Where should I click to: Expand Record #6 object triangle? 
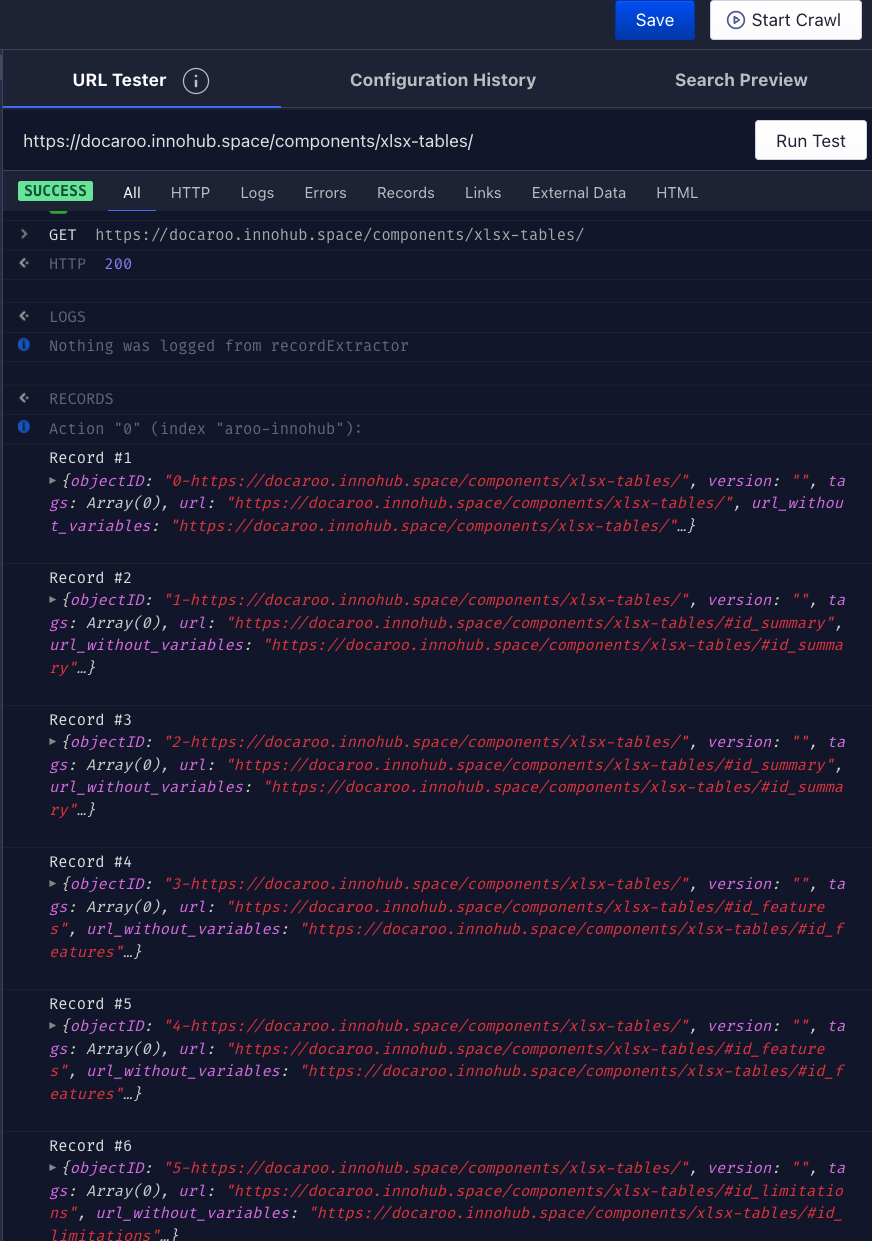click(x=54, y=1168)
